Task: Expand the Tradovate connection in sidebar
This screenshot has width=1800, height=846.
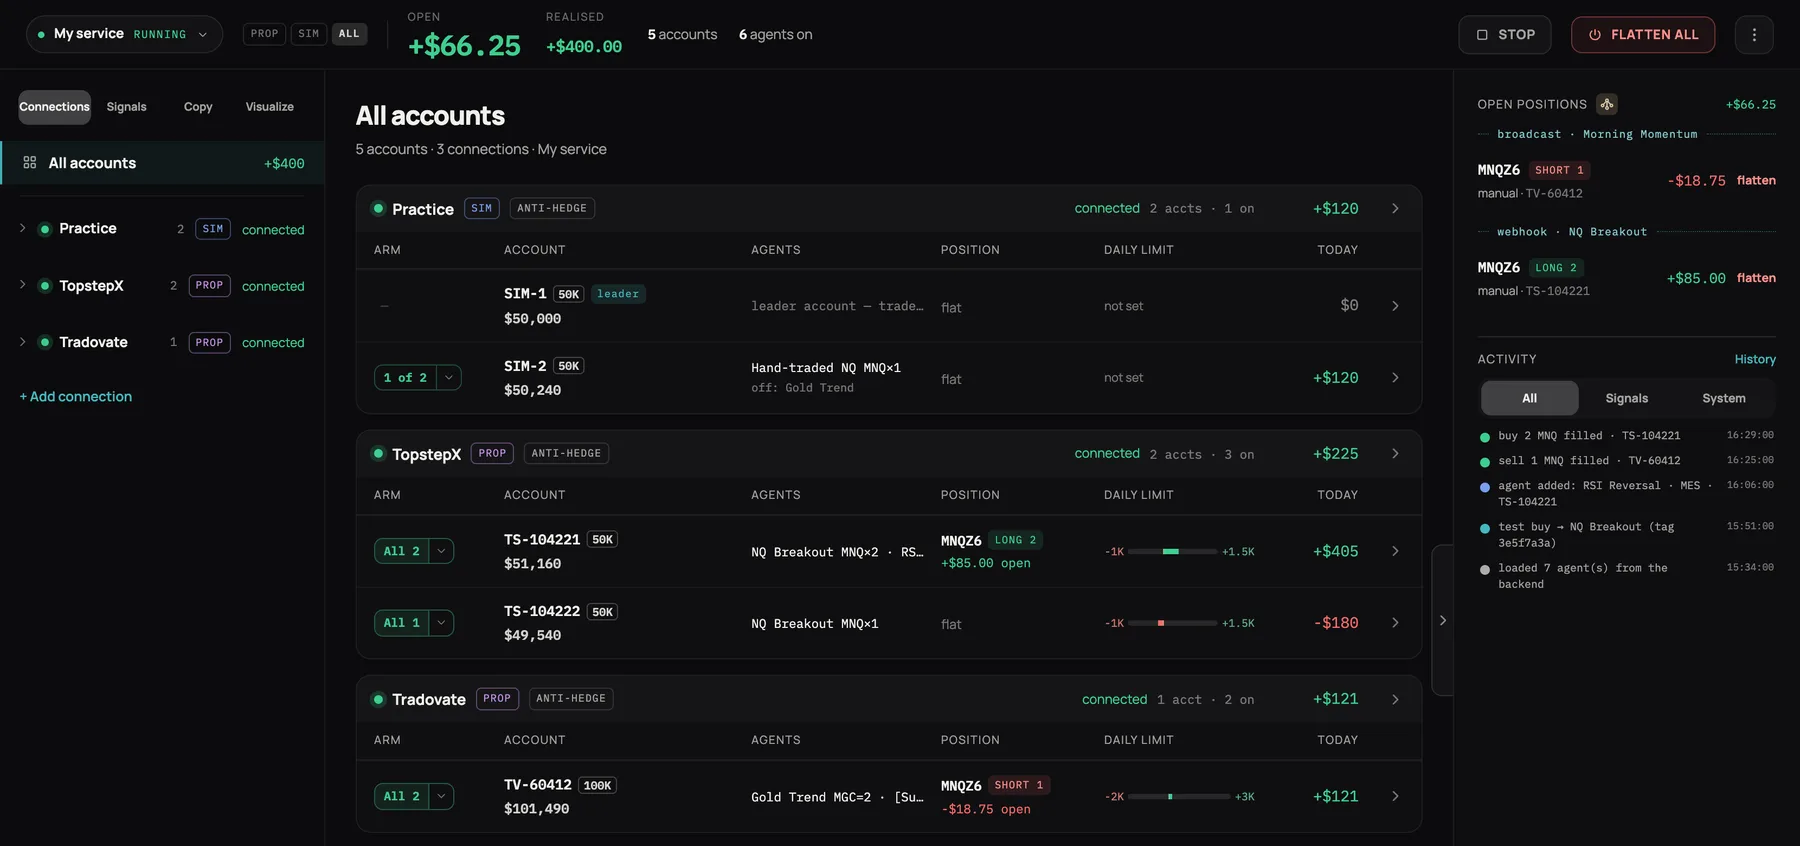Action: pyautogui.click(x=22, y=342)
